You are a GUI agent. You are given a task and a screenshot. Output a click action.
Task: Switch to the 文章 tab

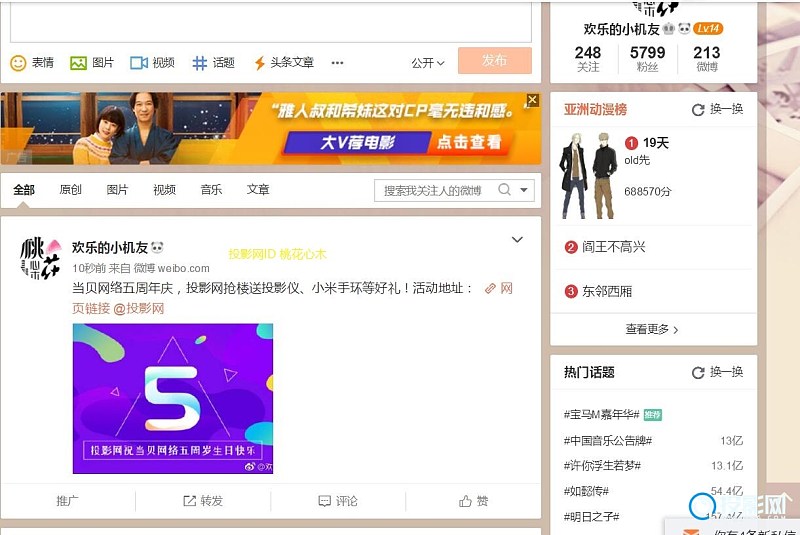pyautogui.click(x=258, y=190)
